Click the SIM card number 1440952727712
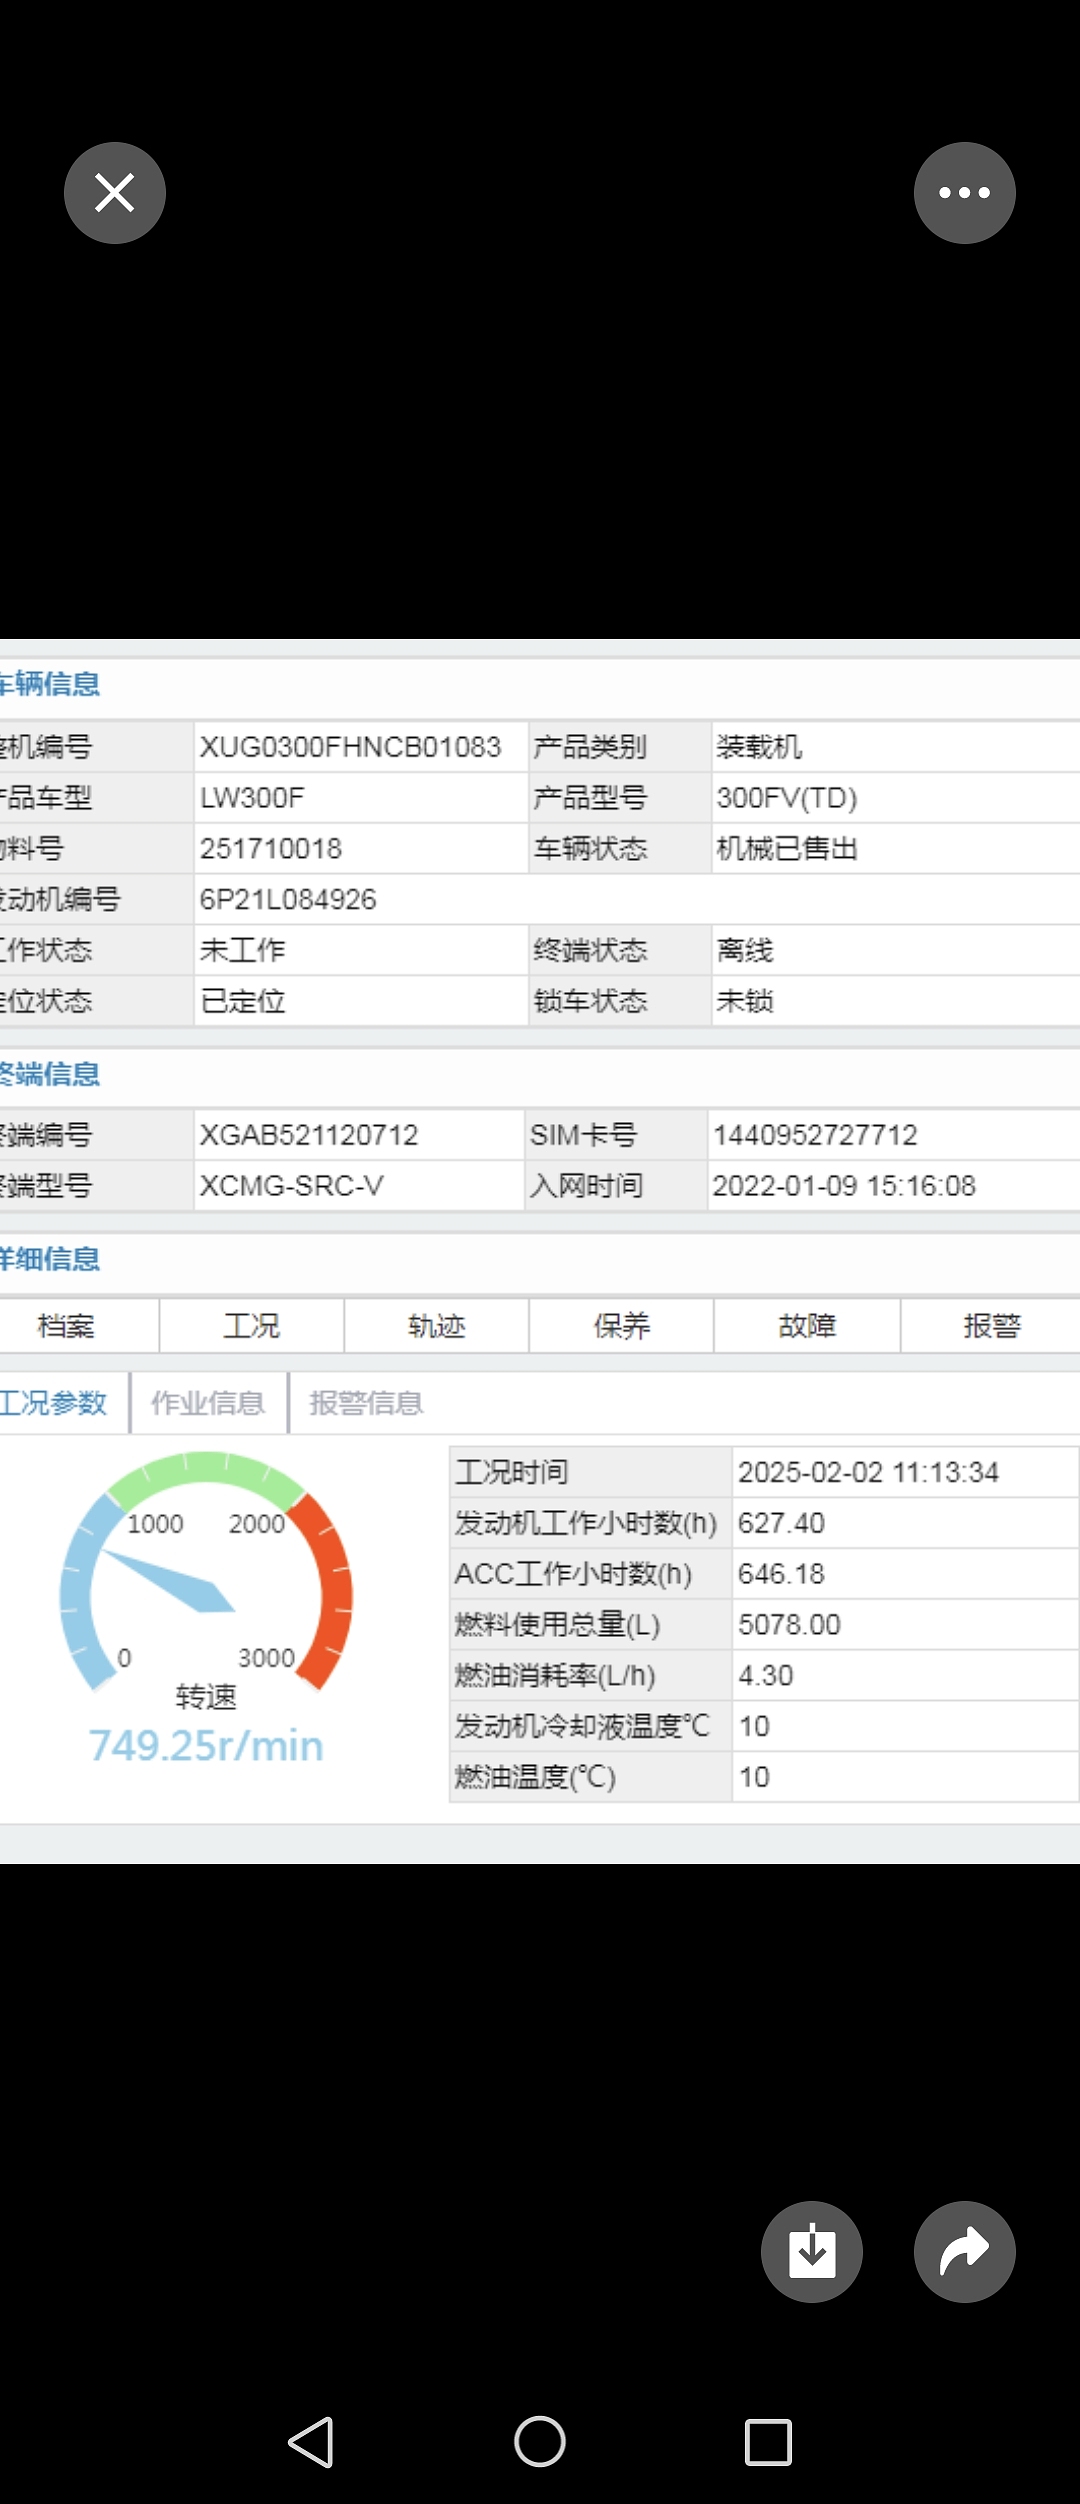 (815, 1135)
